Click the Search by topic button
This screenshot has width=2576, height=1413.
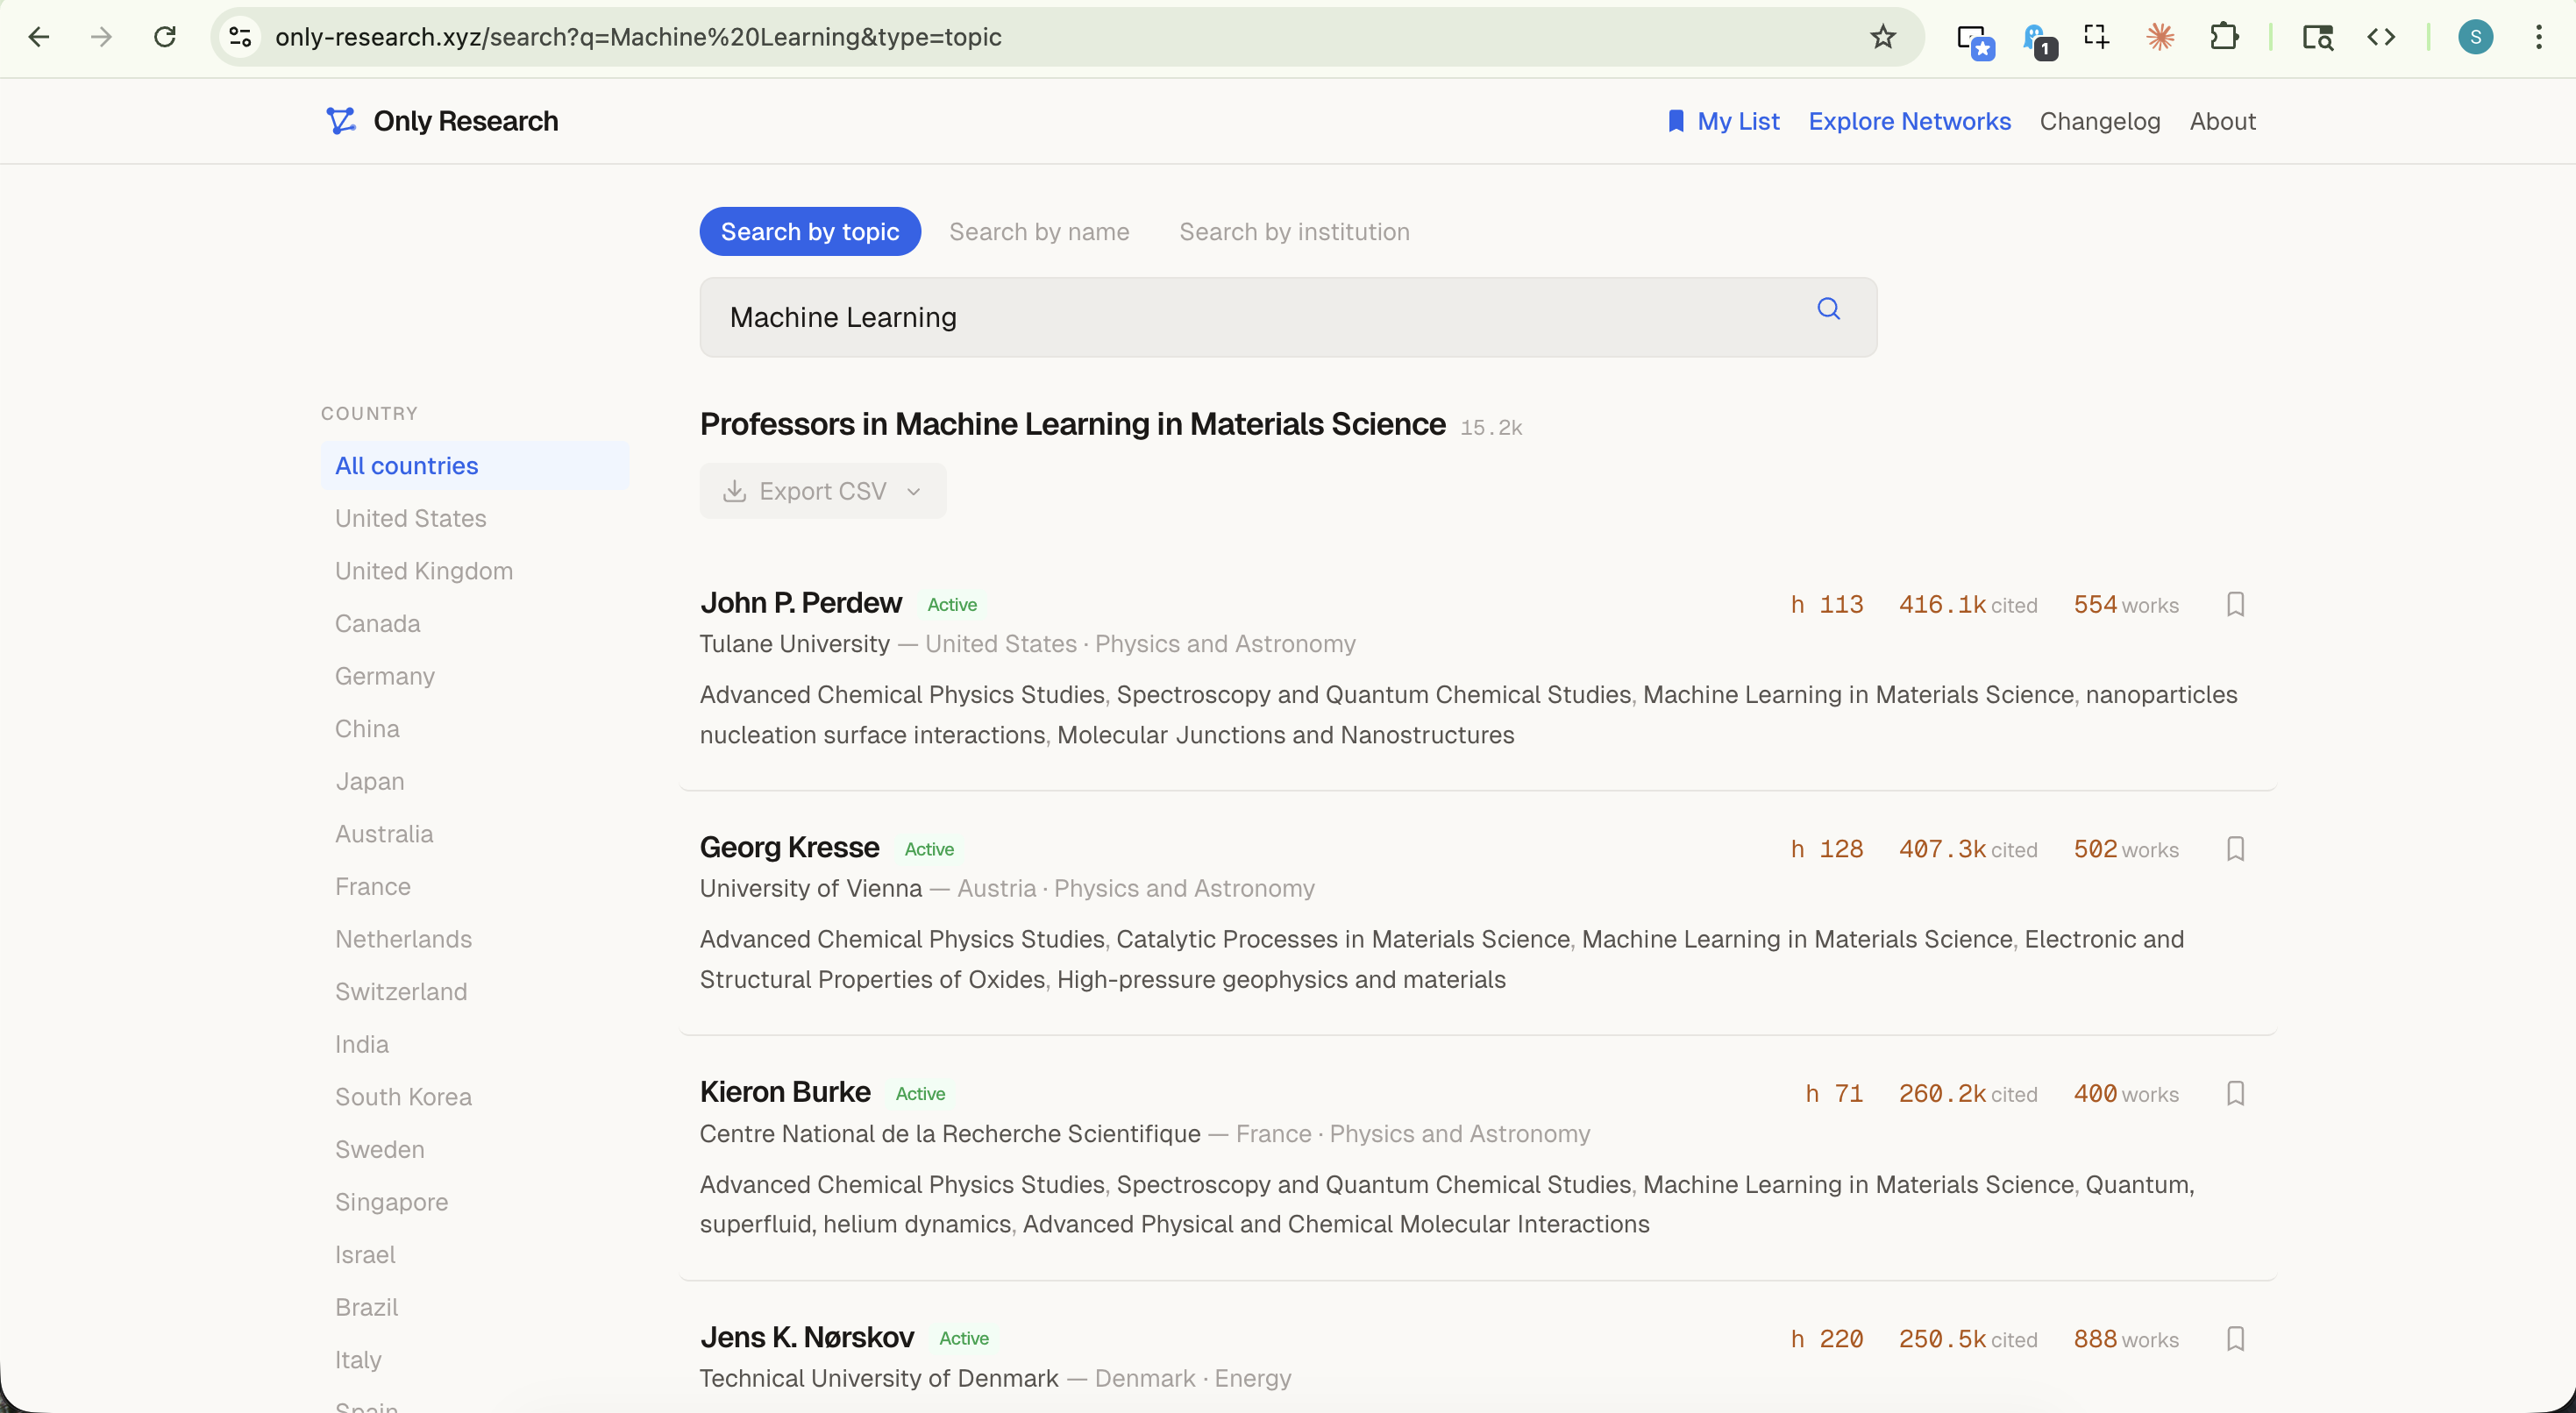[x=809, y=231]
